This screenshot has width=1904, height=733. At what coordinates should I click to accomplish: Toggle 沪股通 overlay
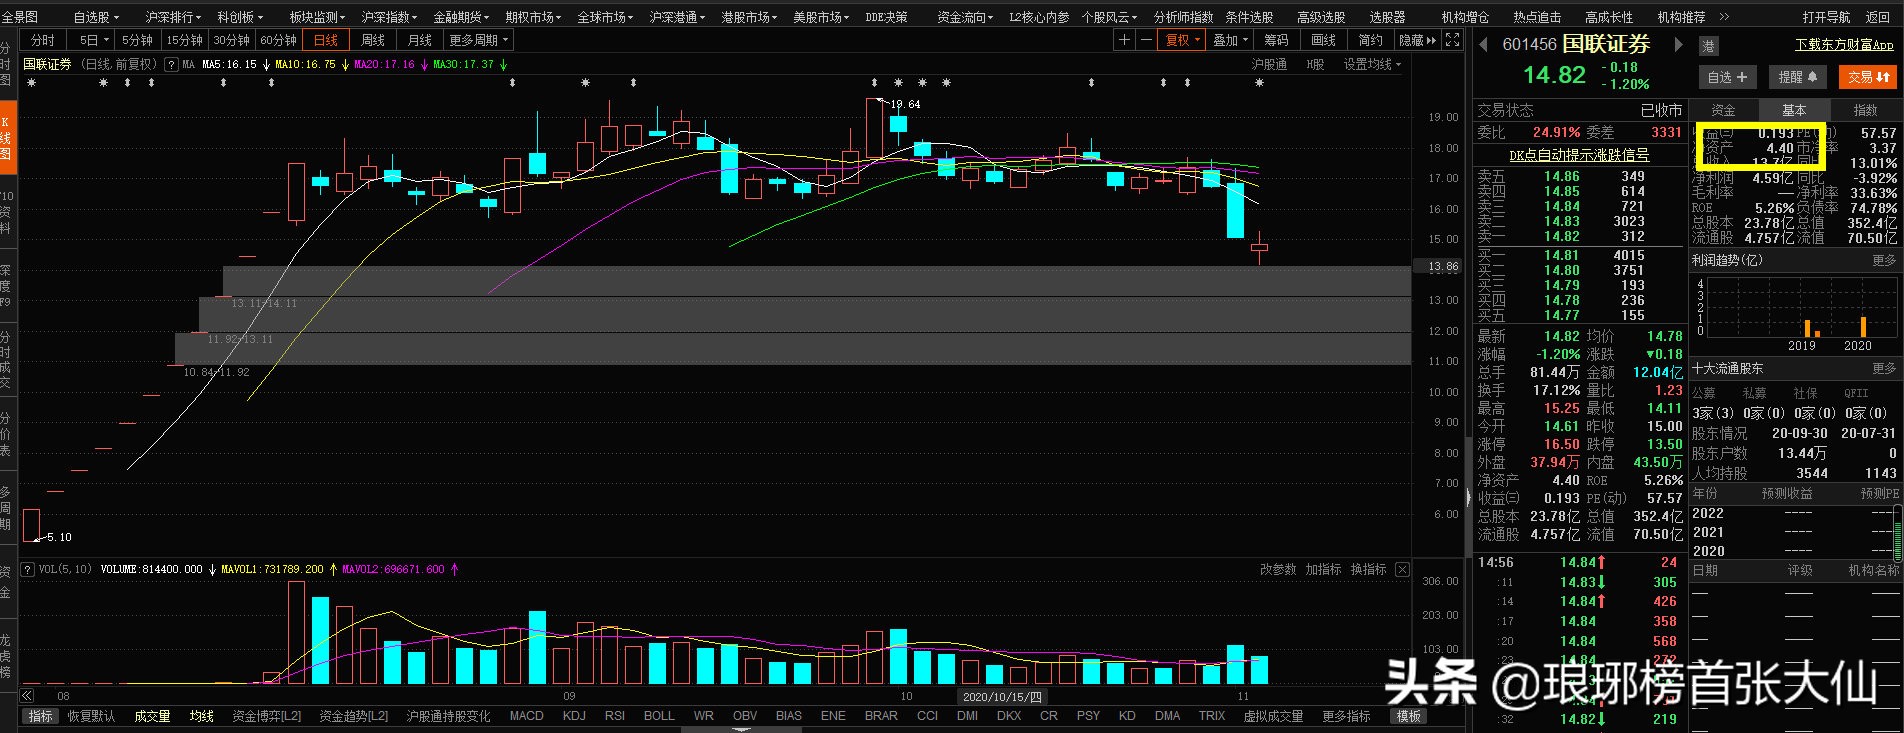[1269, 64]
